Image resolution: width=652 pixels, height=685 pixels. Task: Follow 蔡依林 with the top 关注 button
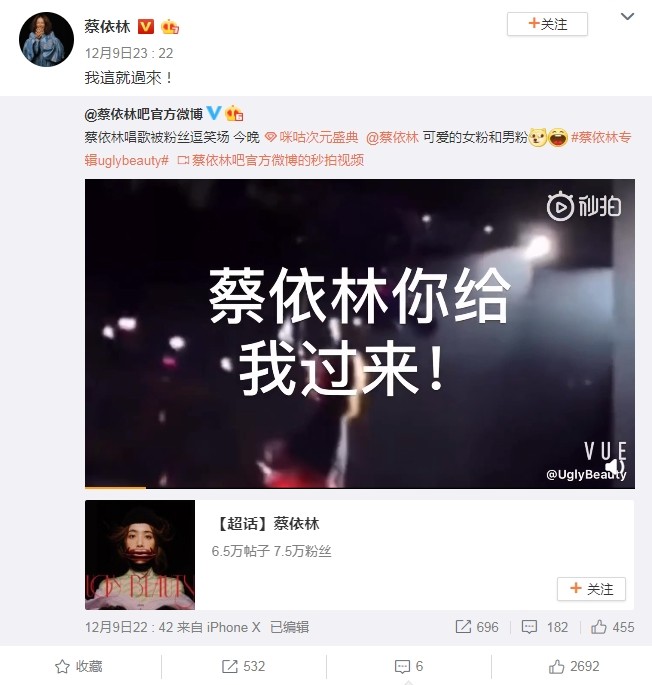547,24
